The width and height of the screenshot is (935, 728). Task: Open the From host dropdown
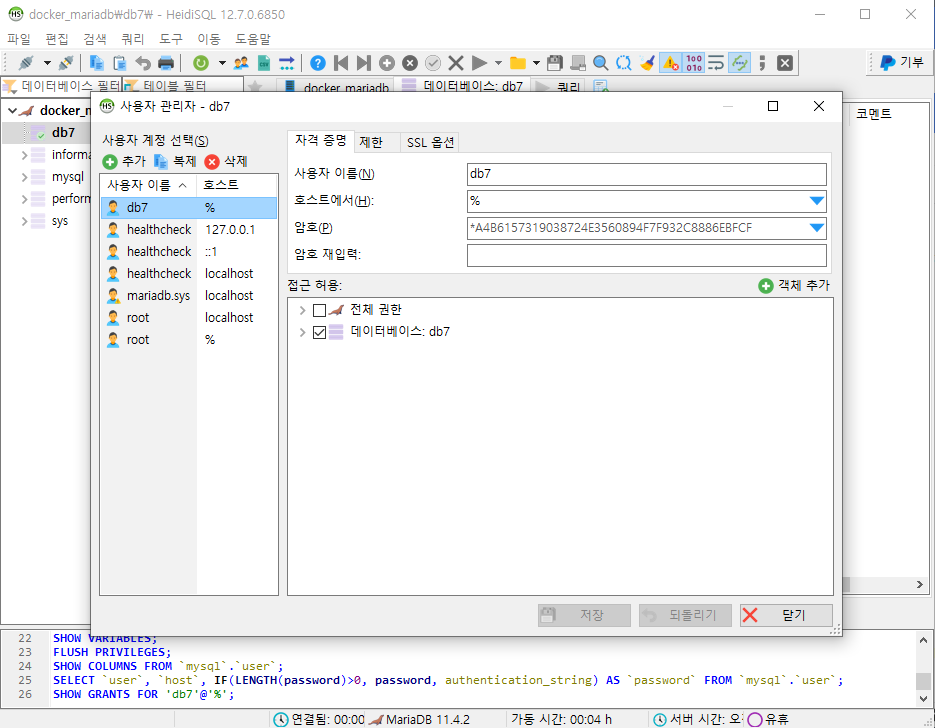[816, 201]
